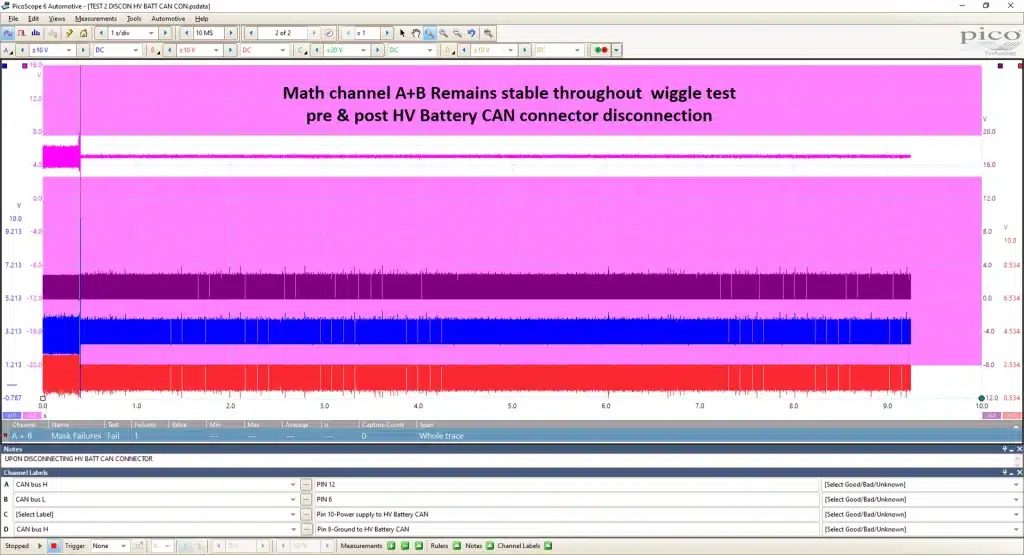Open Channel A ±10 V range dropdown
The width and height of the screenshot is (1024, 555).
pos(69,50)
